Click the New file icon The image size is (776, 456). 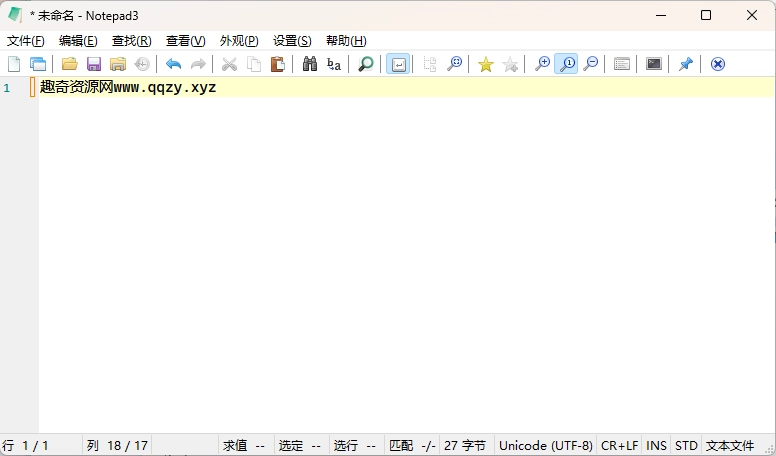pos(14,64)
